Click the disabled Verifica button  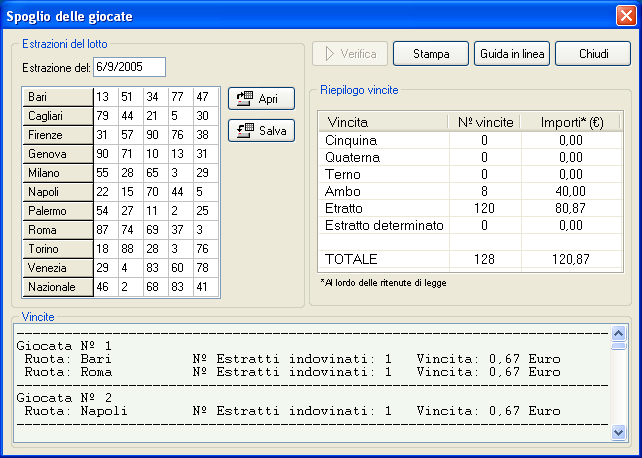click(350, 54)
